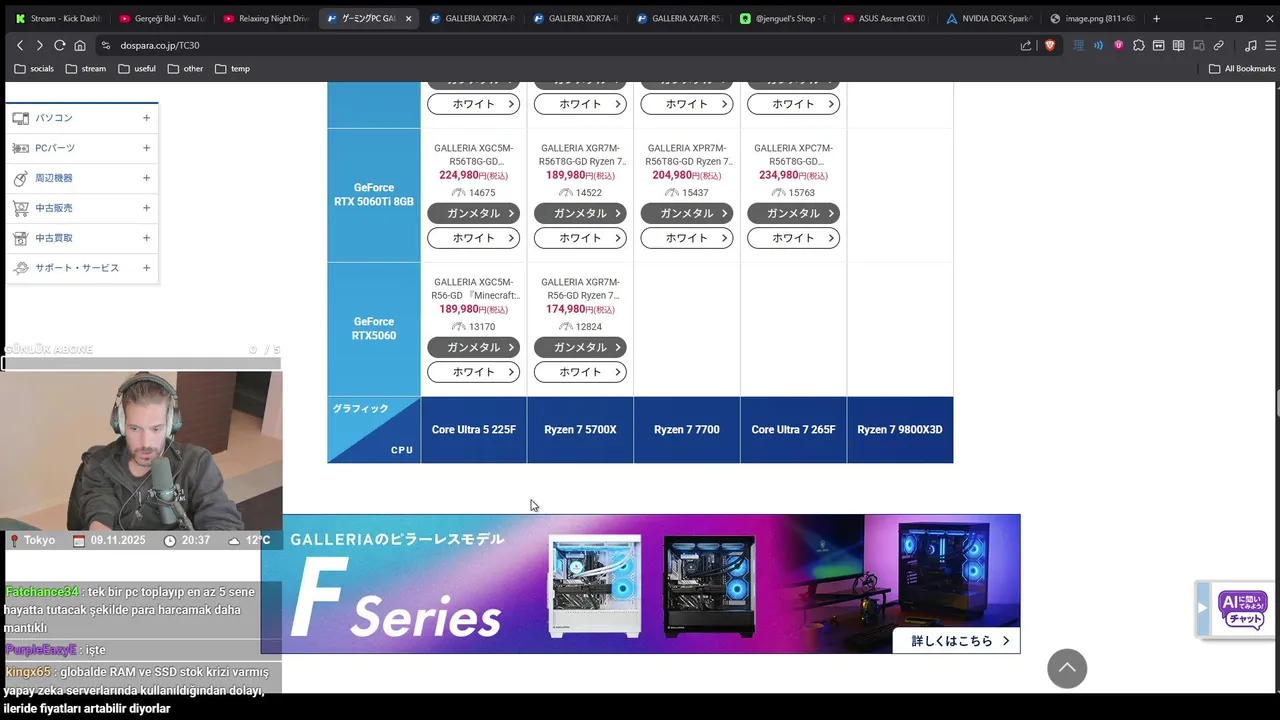This screenshot has width=1280, height=720.
Task: Switch to ASUS Ascent GX10 tab
Action: 887,18
